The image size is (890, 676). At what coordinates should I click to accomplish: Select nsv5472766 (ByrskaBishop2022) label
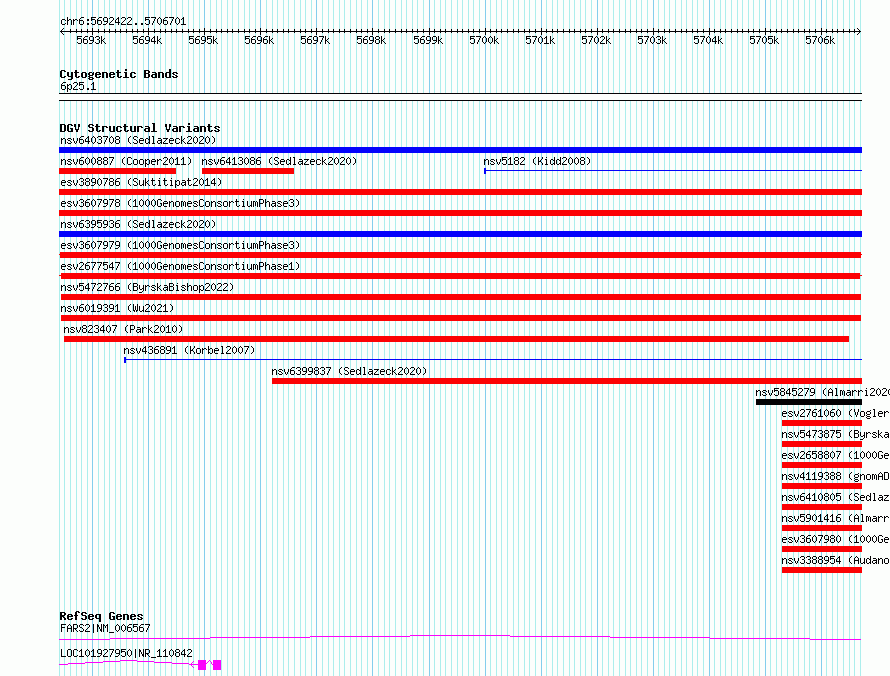tap(147, 287)
